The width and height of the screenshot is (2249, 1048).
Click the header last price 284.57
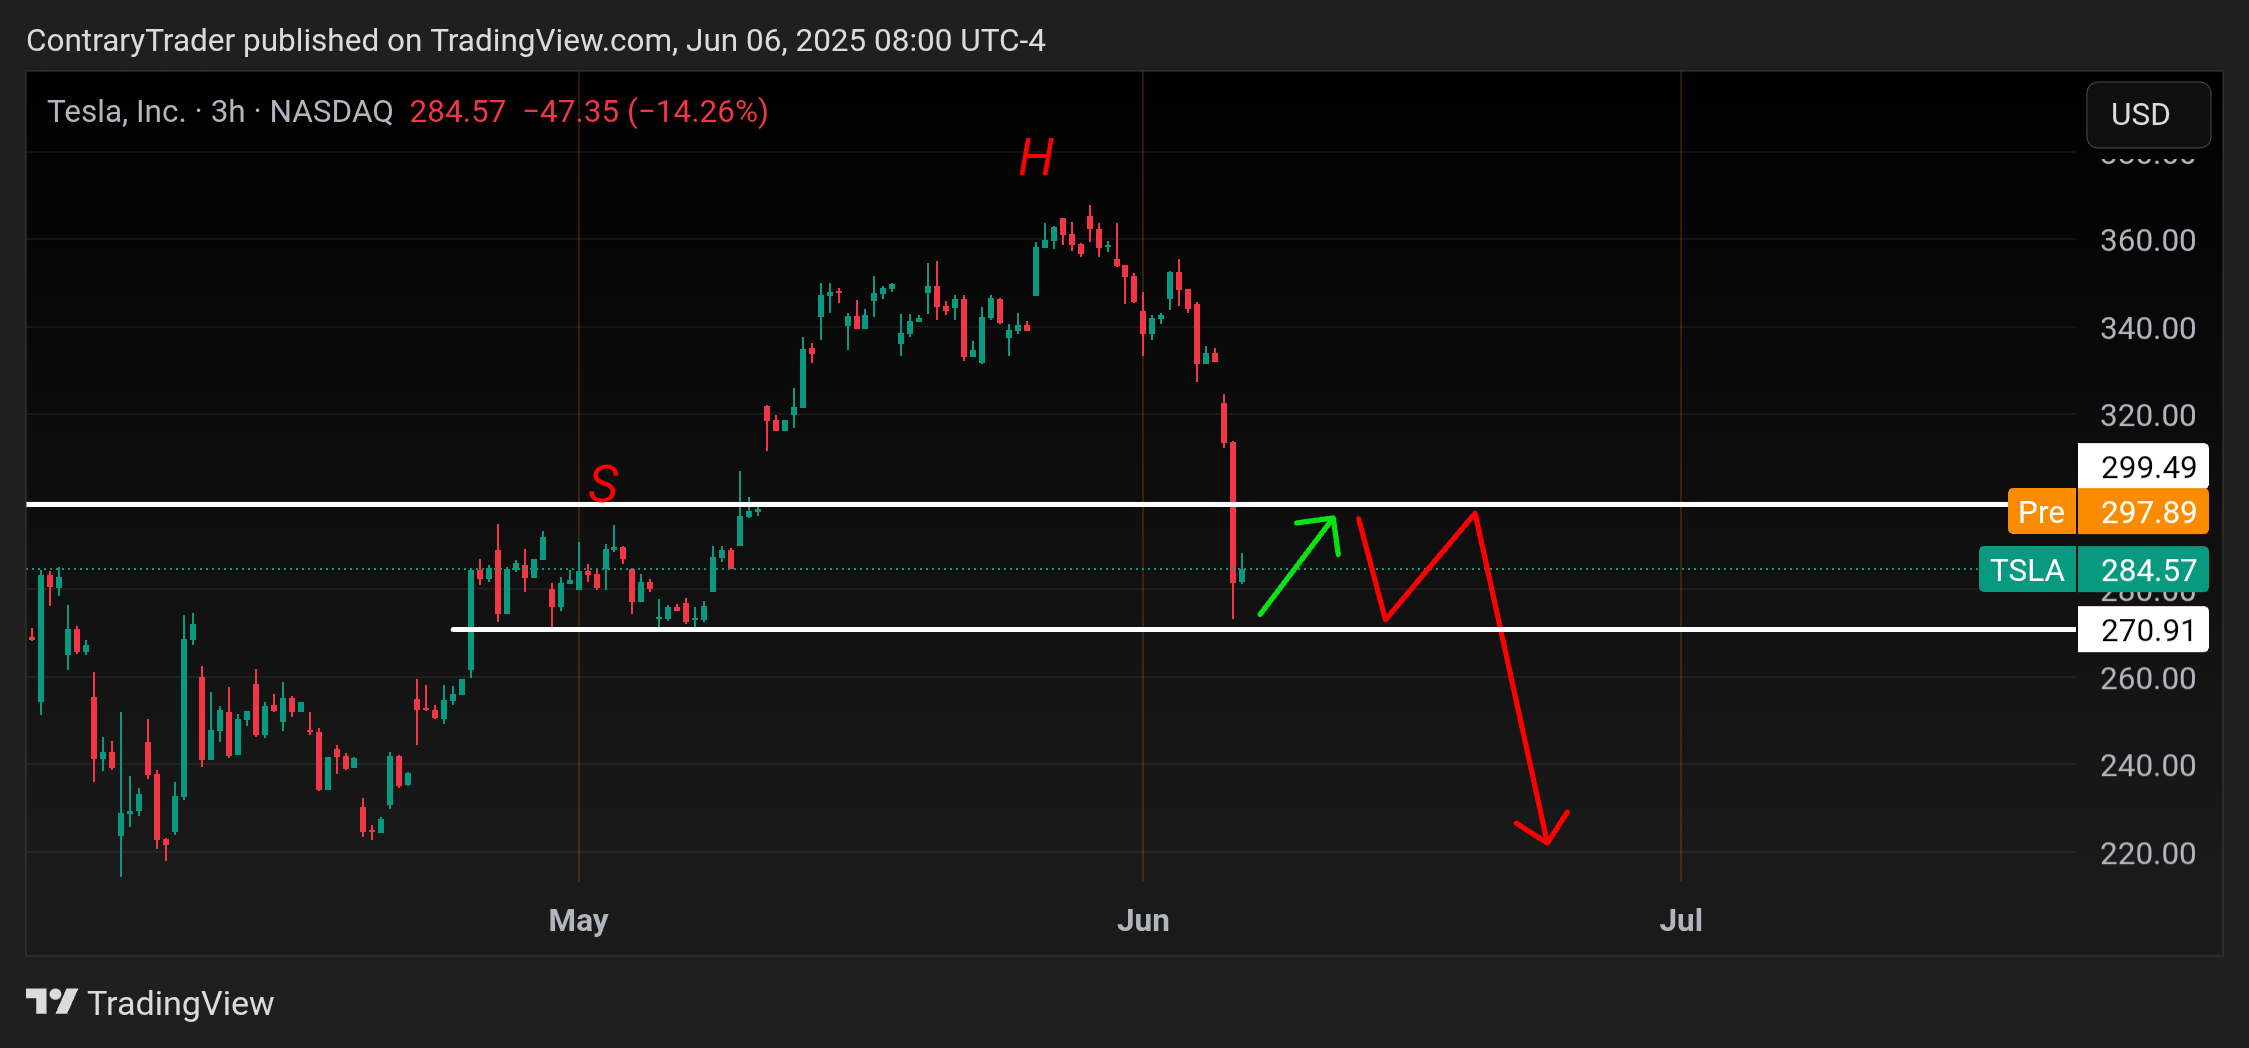(458, 111)
